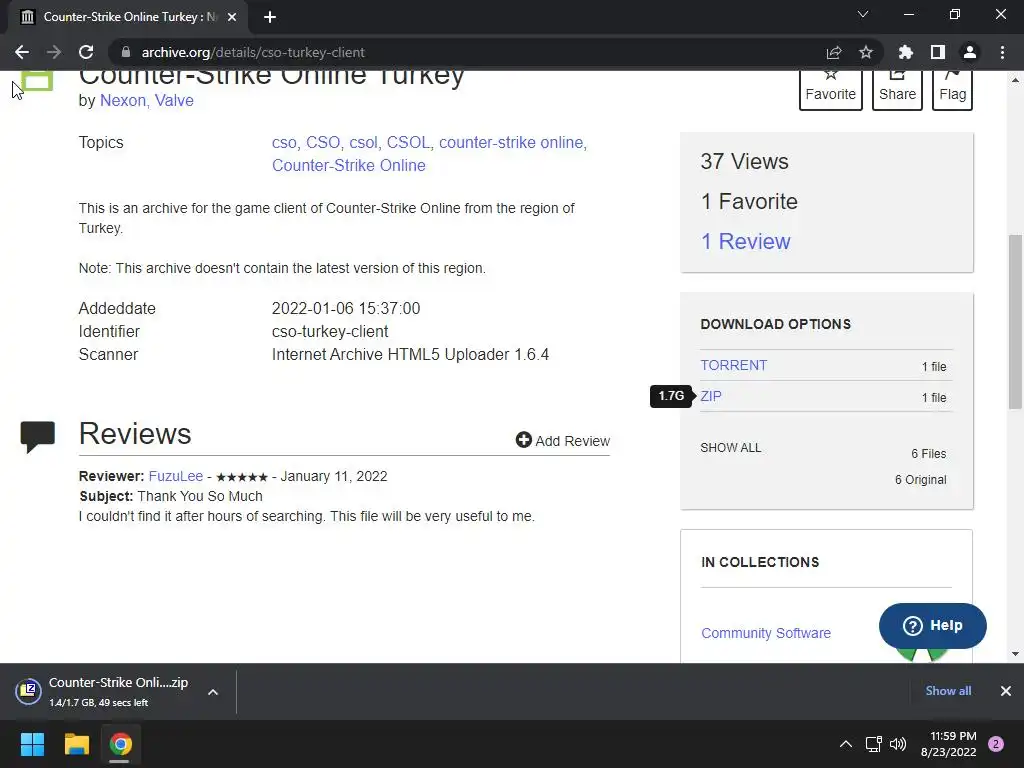Click the Reviews speech bubble icon
Viewport: 1024px width, 768px height.
(x=37, y=436)
